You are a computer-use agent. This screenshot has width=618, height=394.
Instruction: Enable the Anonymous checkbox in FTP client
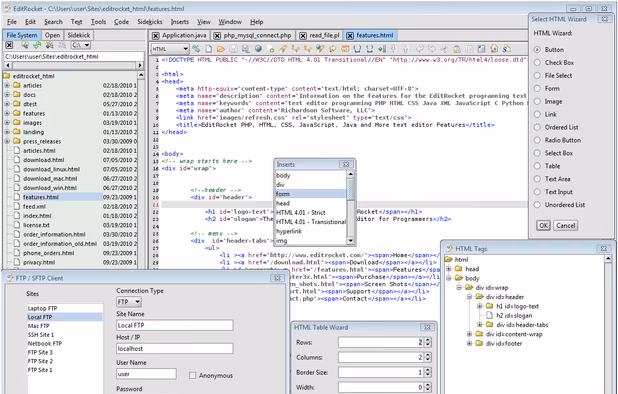click(x=192, y=375)
